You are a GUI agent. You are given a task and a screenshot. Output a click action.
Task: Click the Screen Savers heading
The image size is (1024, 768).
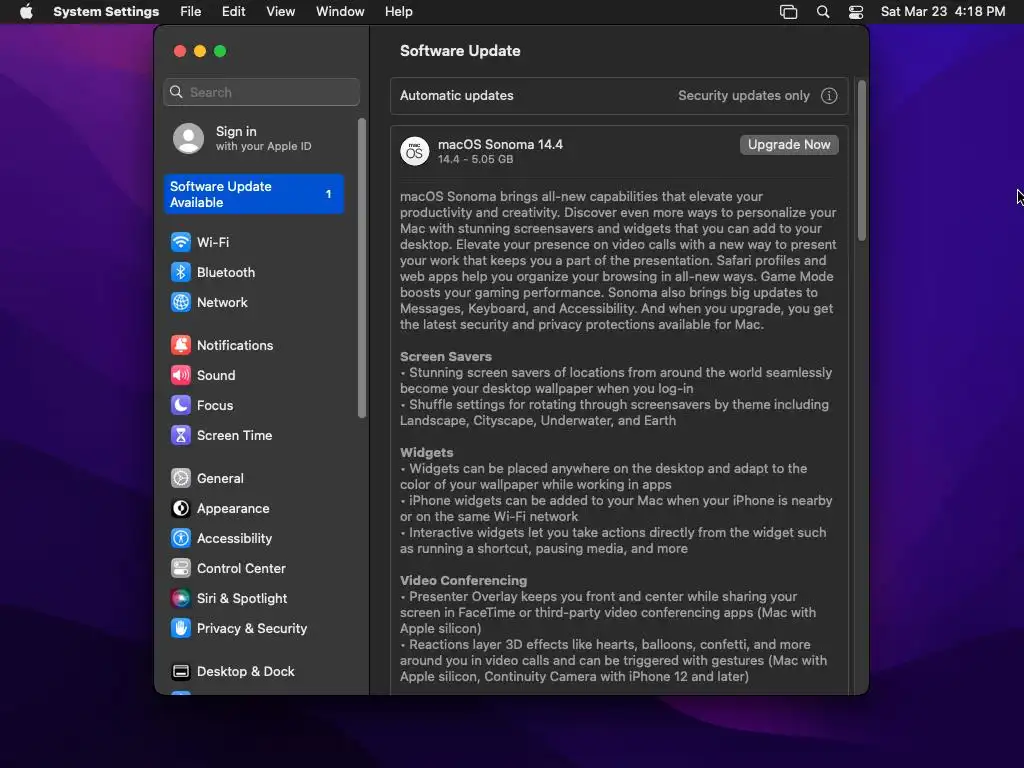(x=445, y=357)
